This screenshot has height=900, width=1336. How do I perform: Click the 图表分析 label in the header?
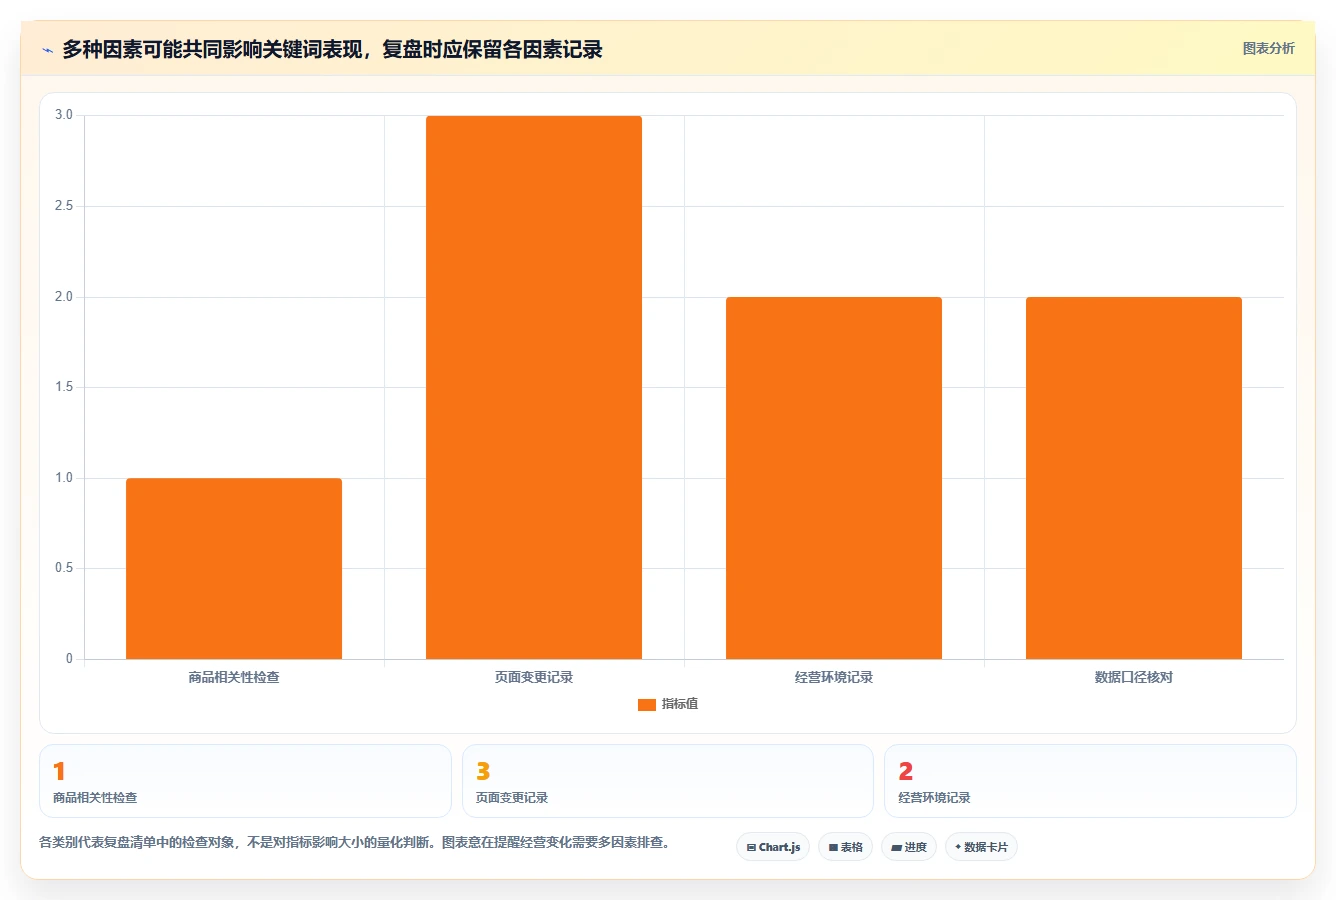coord(1268,48)
